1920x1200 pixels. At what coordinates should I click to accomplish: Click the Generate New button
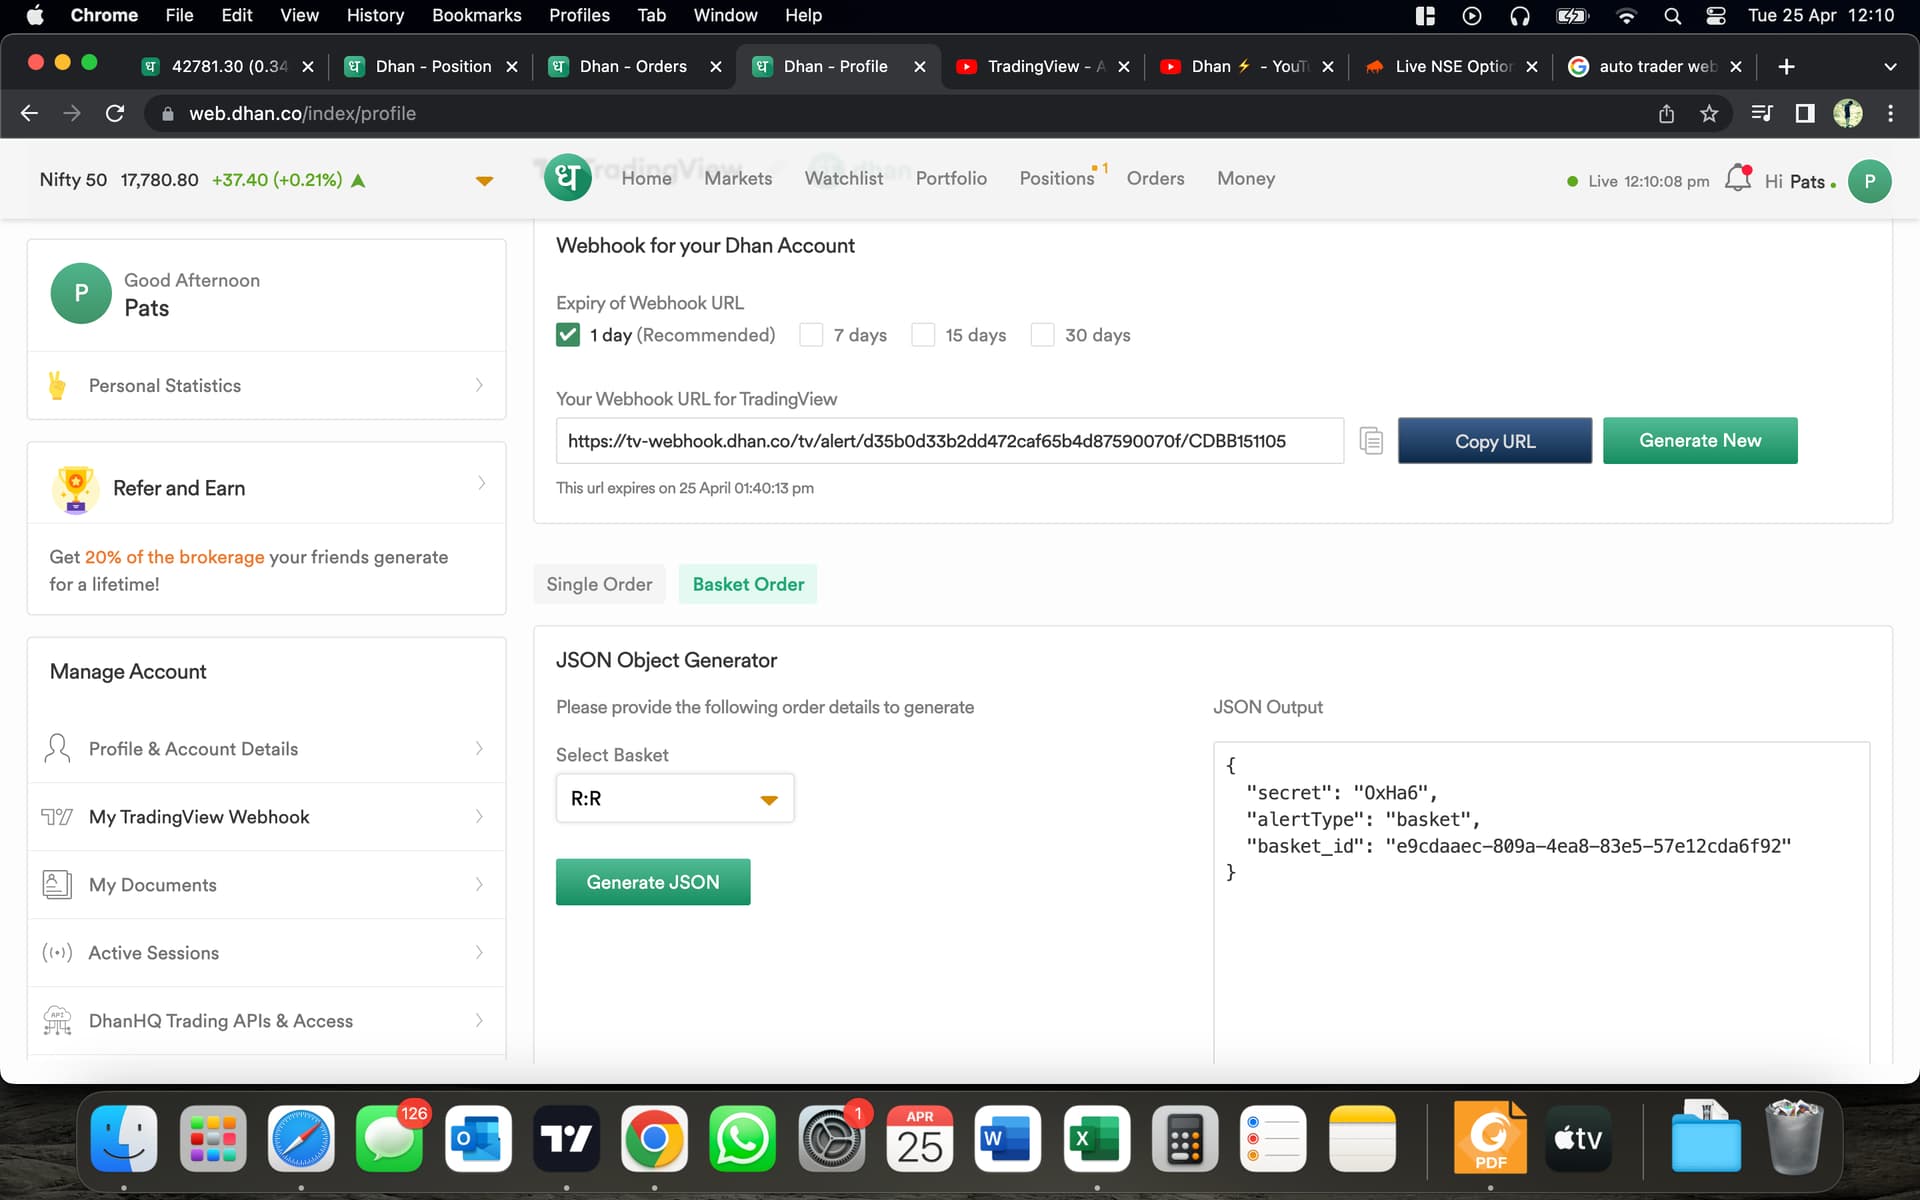(1700, 440)
